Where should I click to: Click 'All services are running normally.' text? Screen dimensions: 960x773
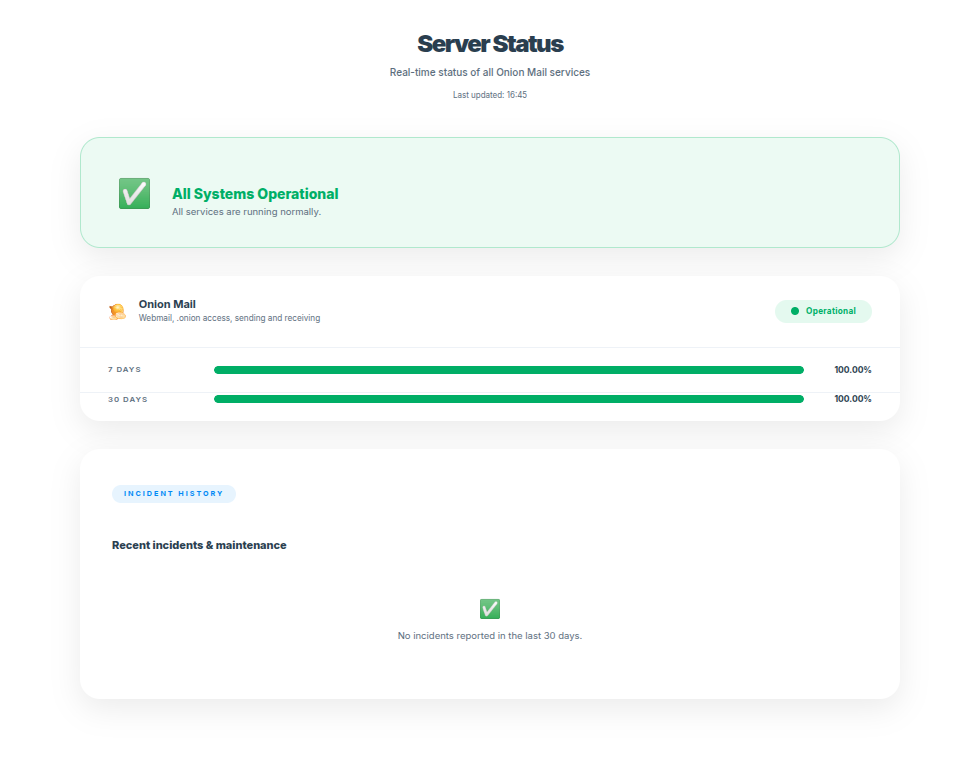(x=246, y=212)
